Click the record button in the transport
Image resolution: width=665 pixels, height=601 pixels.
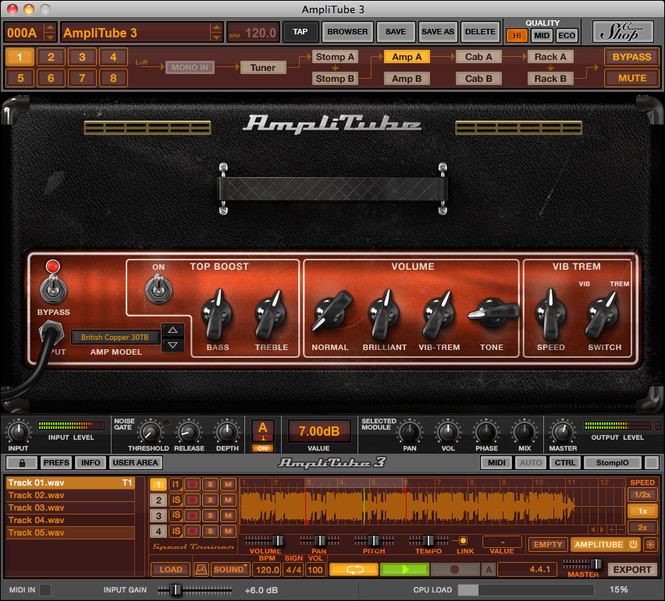pos(455,569)
